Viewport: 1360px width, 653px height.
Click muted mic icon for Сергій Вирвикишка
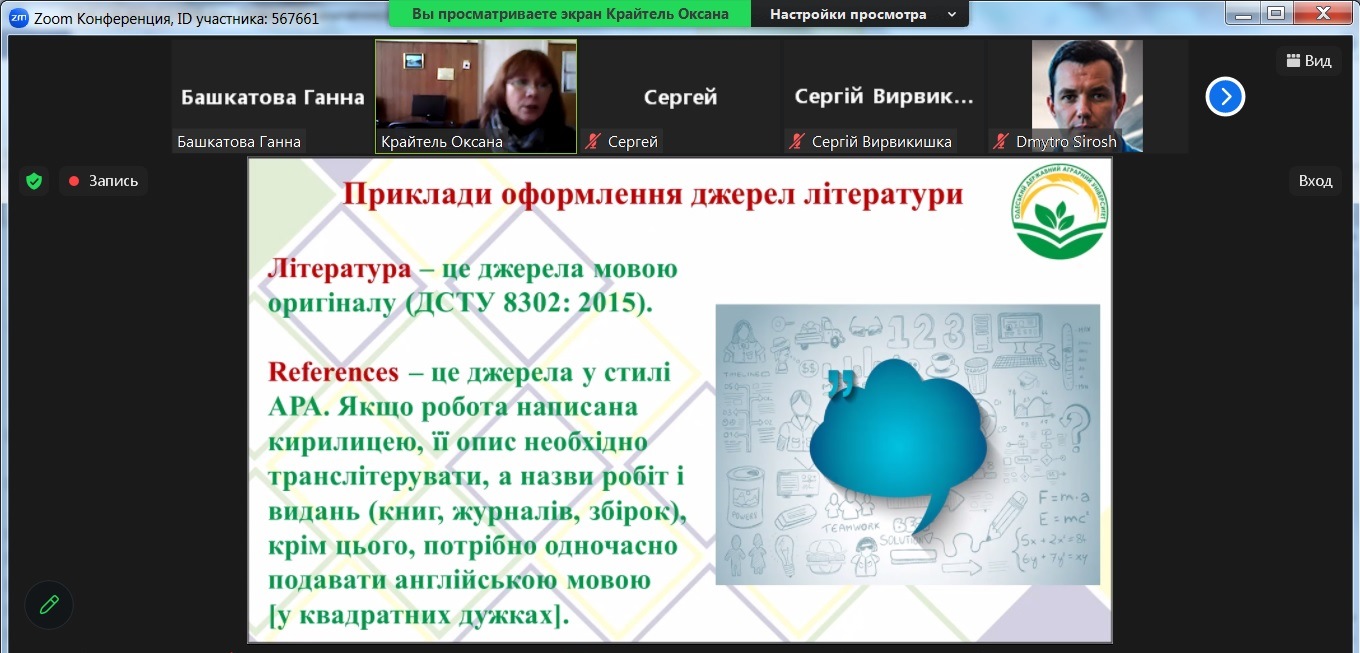[798, 142]
